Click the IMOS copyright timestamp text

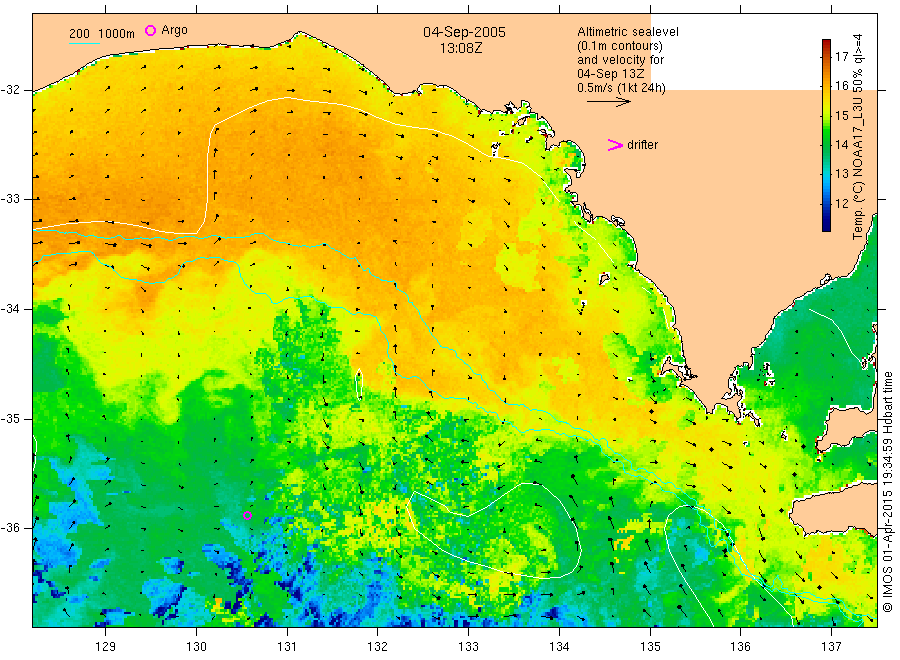pyautogui.click(x=888, y=492)
